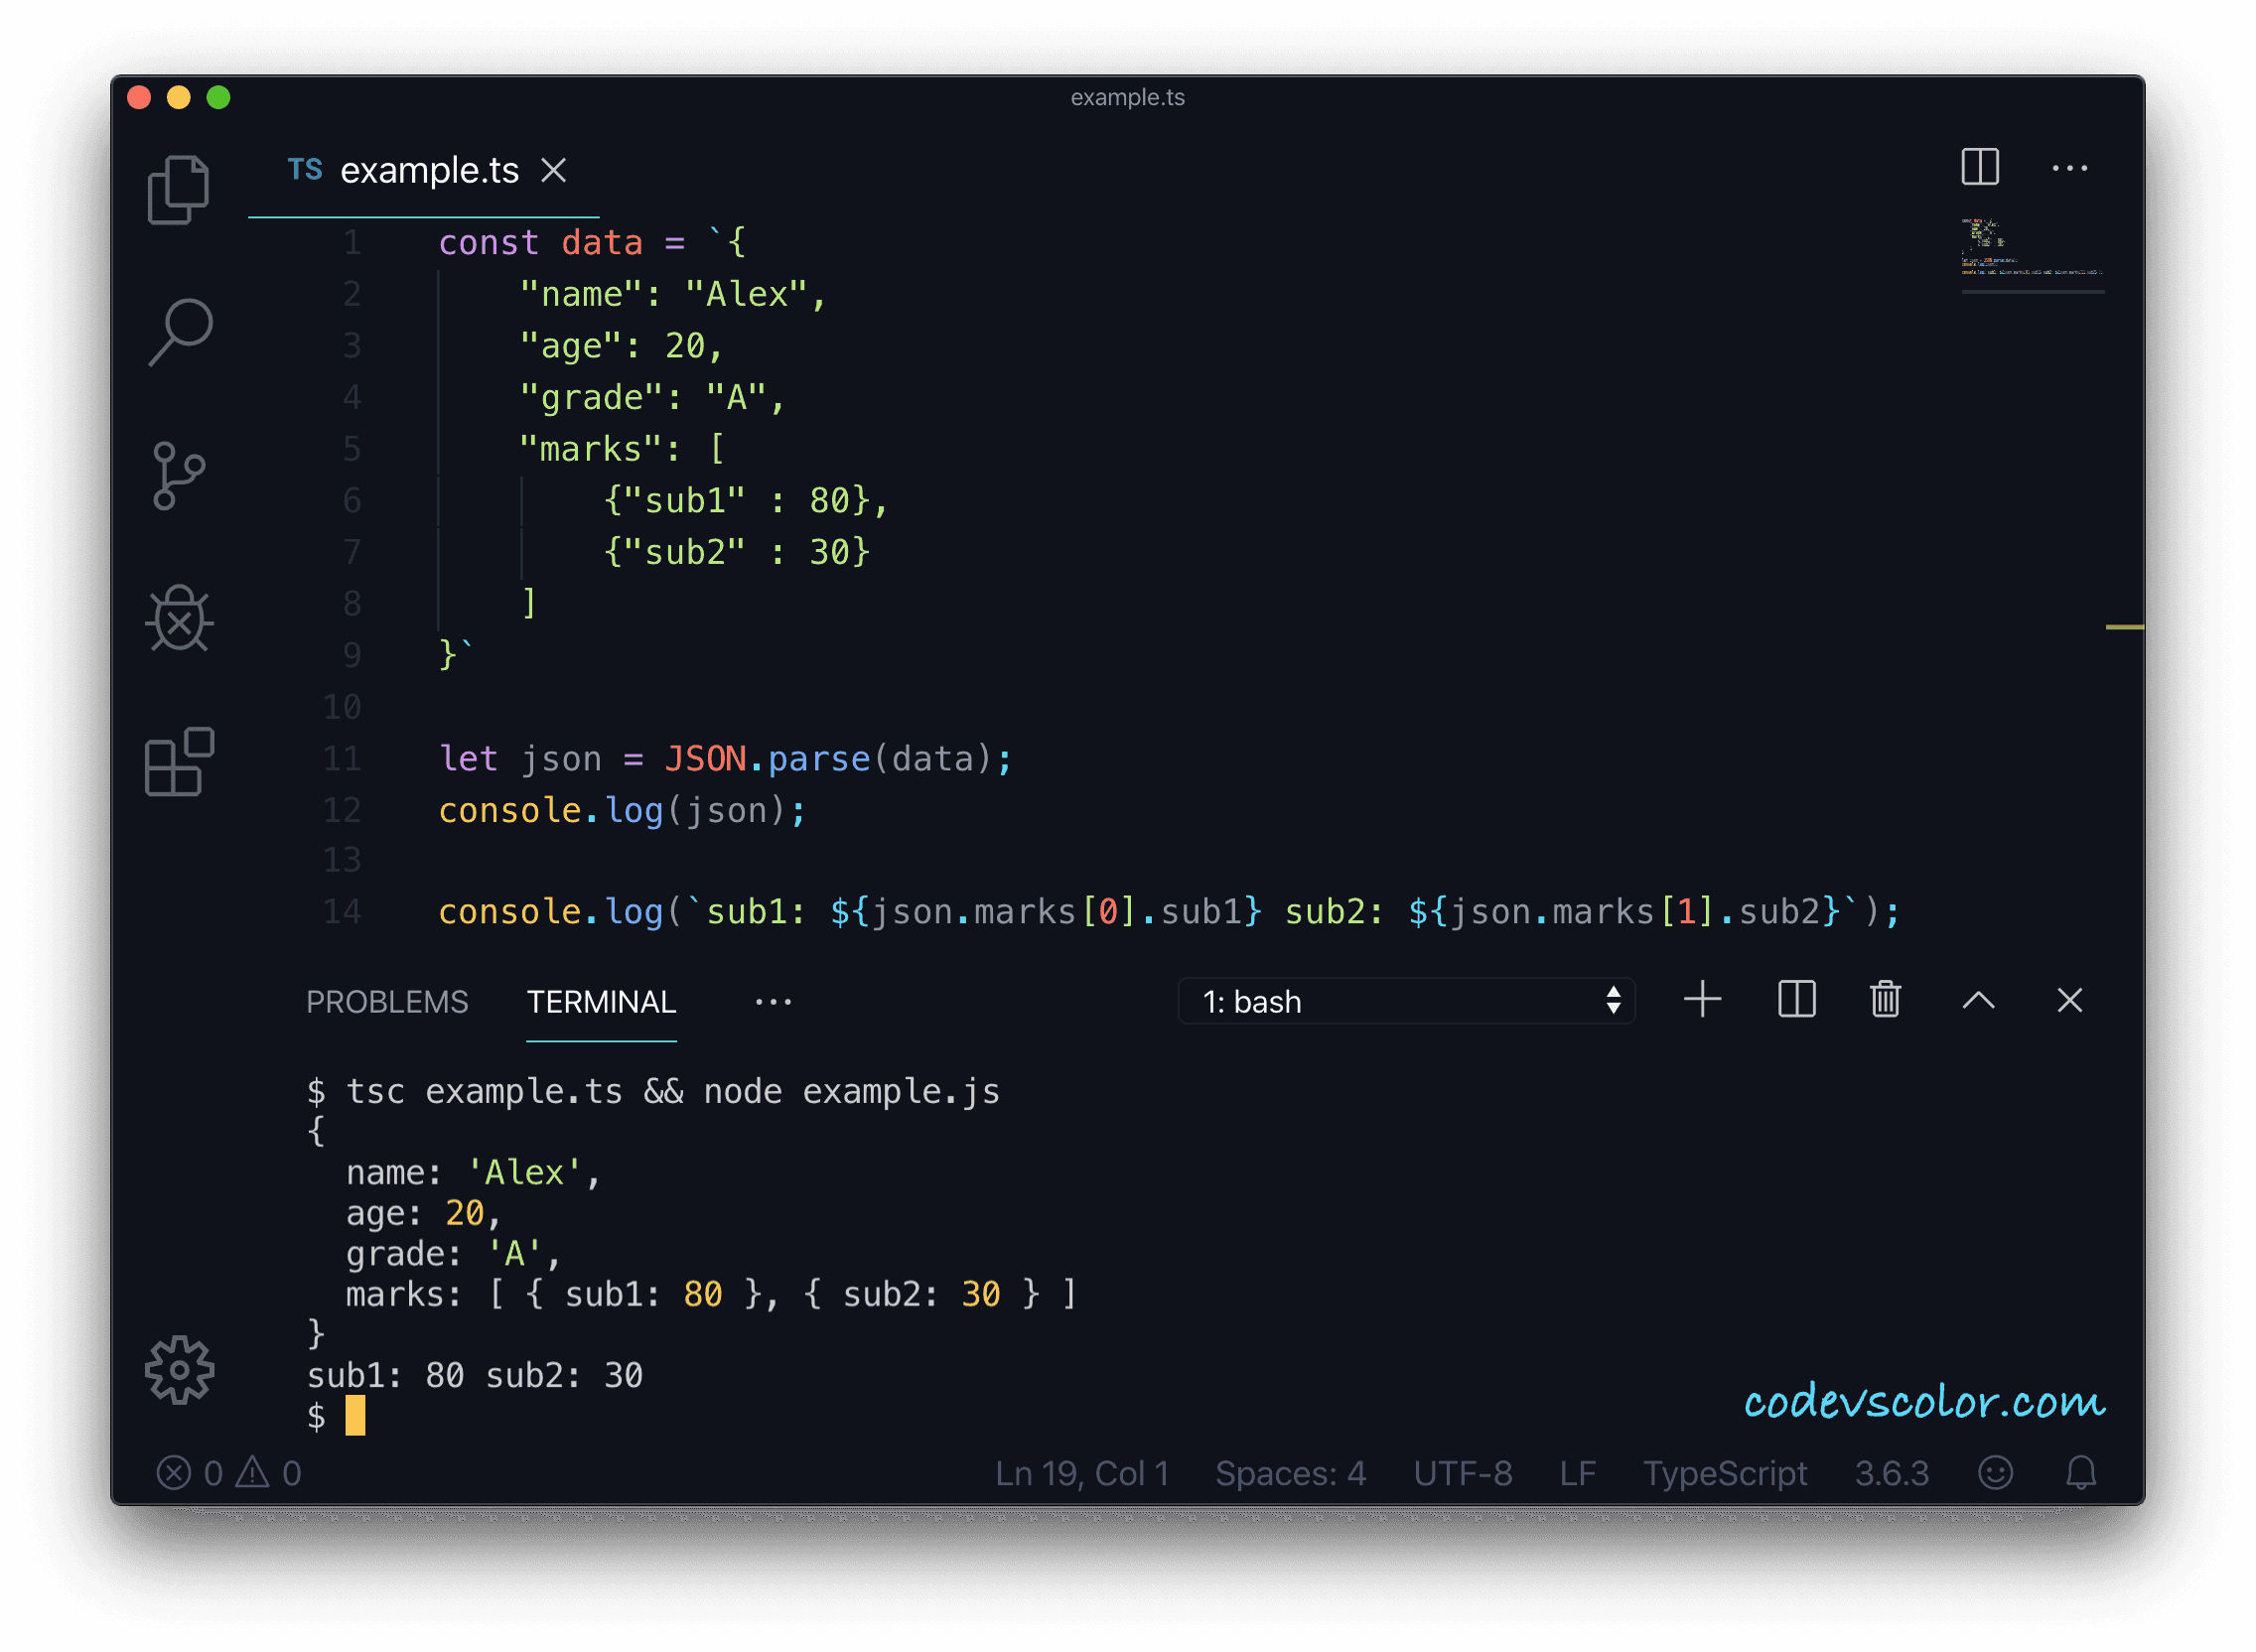Viewport: 2256px width, 1652px height.
Task: Open the Settings gear menu
Action: [x=180, y=1373]
